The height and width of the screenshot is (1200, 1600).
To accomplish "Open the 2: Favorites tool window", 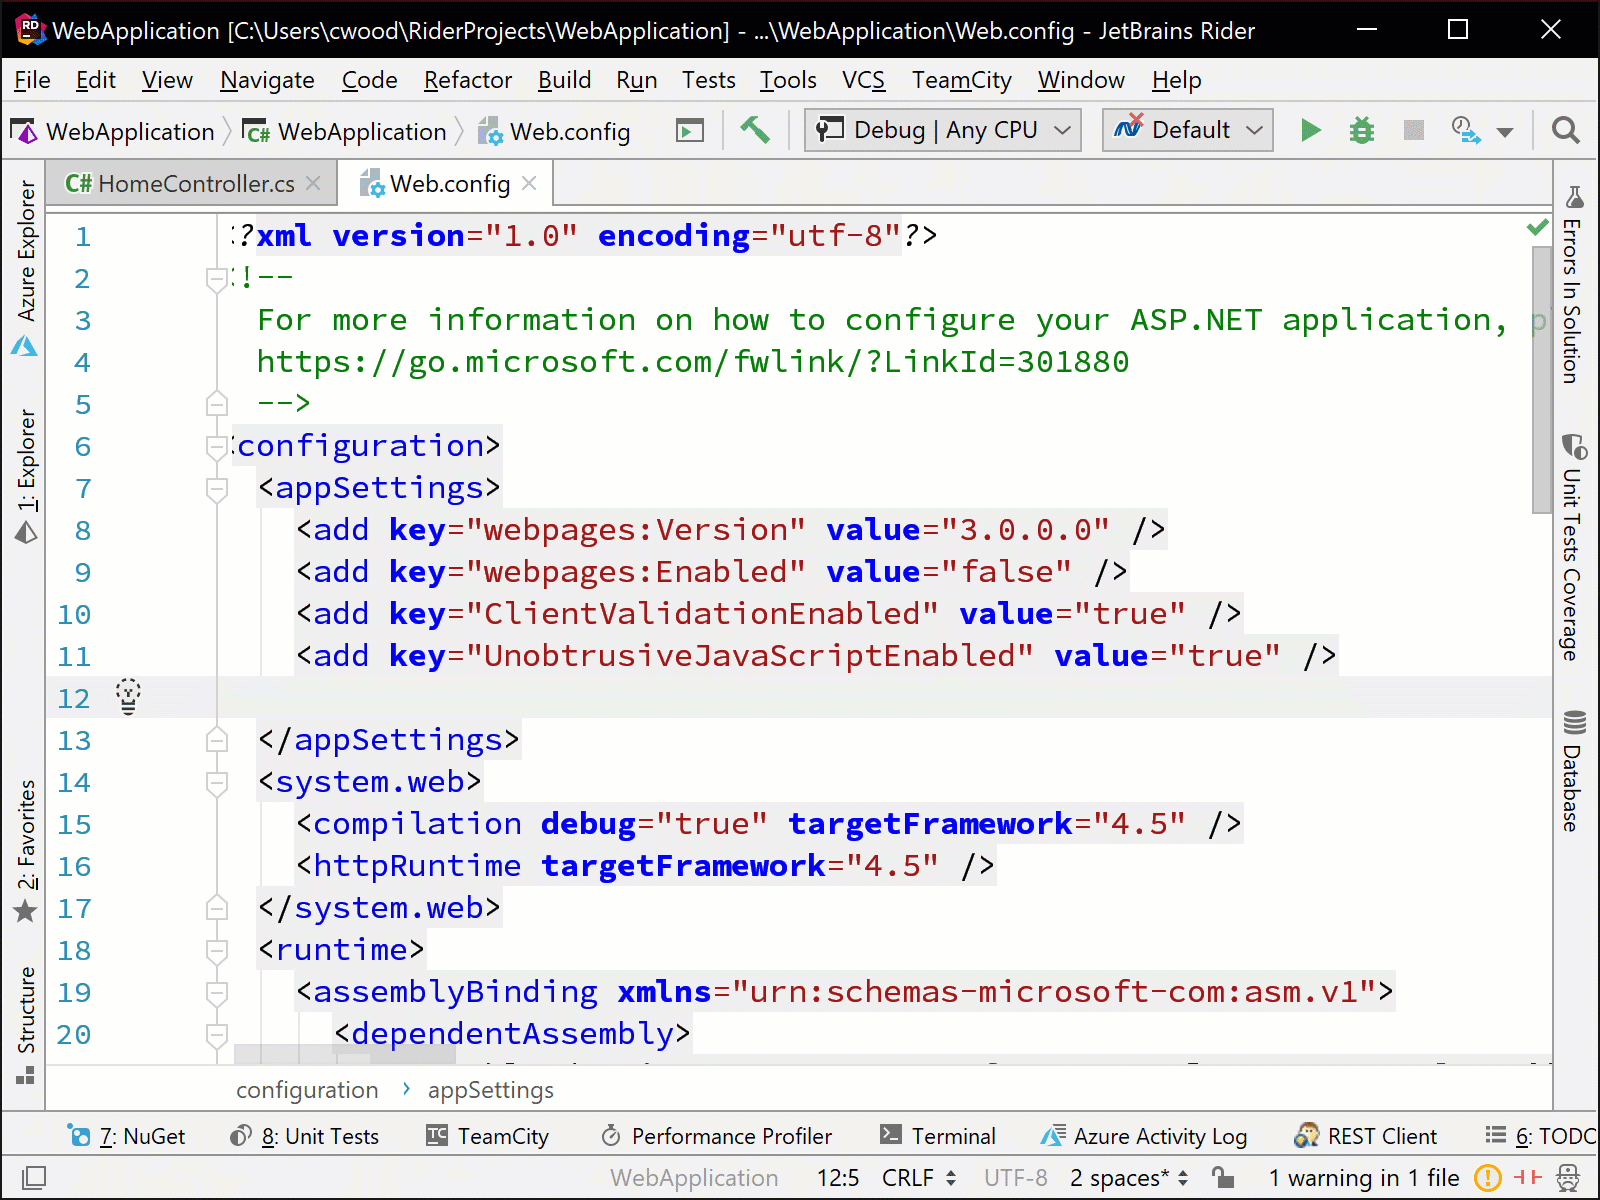I will pyautogui.click(x=26, y=851).
